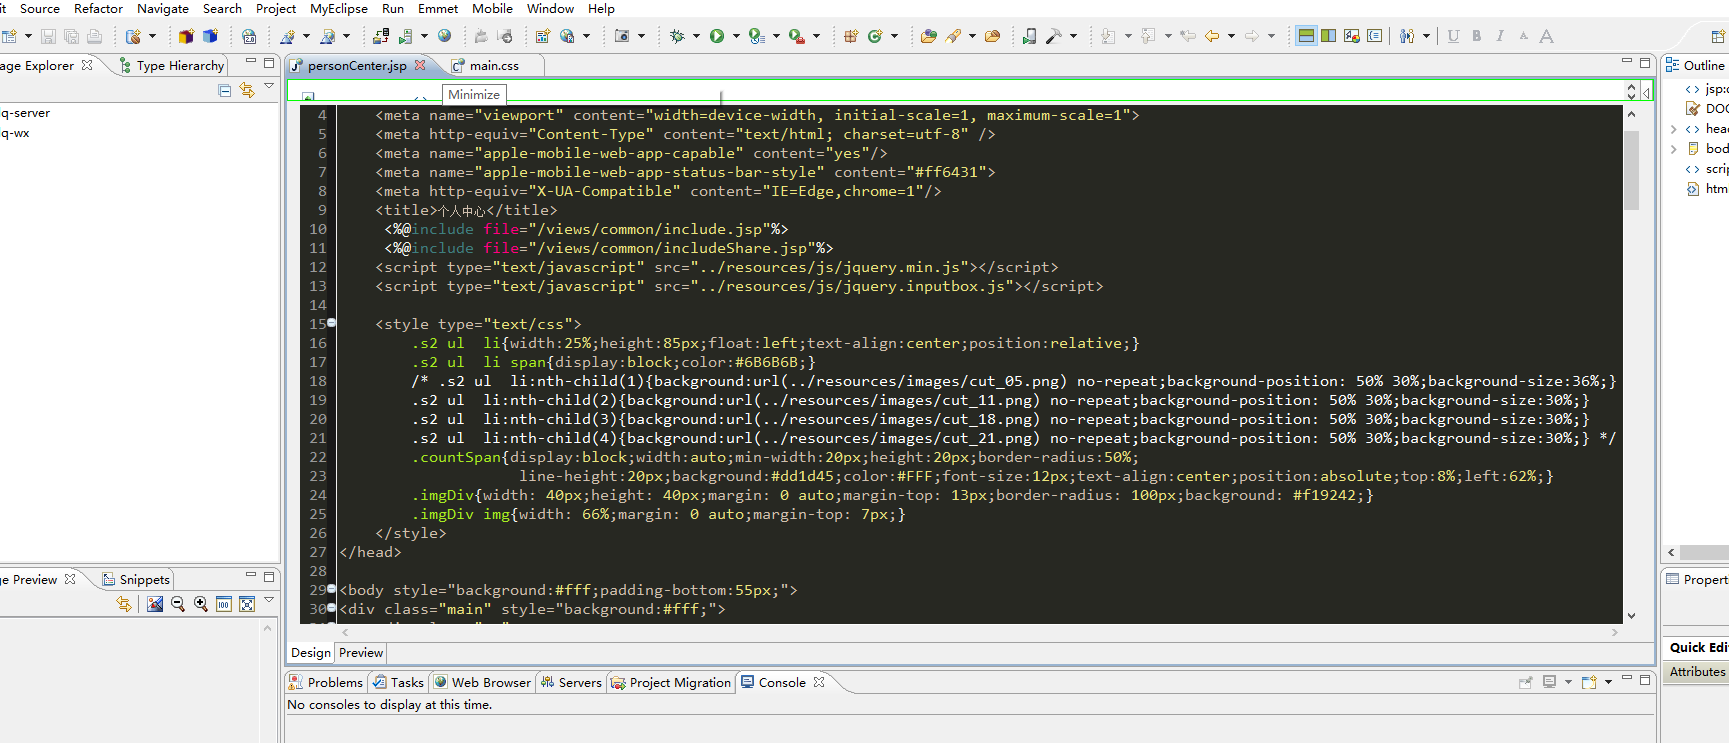The width and height of the screenshot is (1729, 743).
Task: Click zoom in magnifier in Image Preview
Action: pyautogui.click(x=201, y=604)
